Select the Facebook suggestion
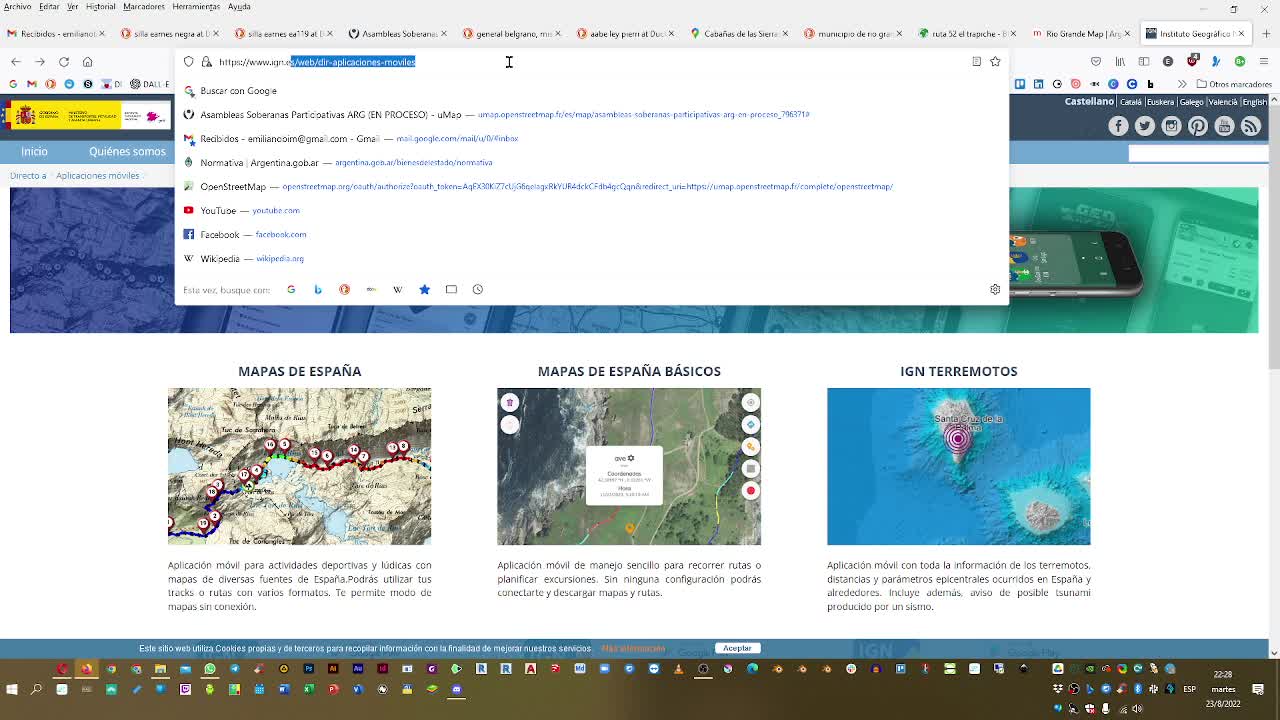1280x720 pixels. click(590, 235)
